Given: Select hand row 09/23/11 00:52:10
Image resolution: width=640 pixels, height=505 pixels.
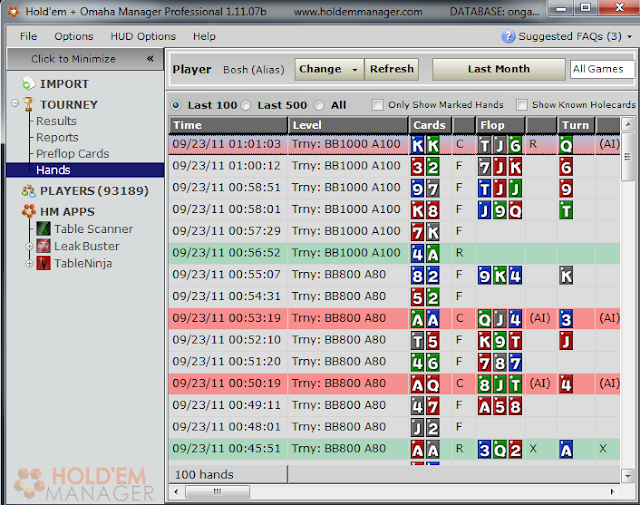Looking at the screenshot, I should tap(394, 340).
